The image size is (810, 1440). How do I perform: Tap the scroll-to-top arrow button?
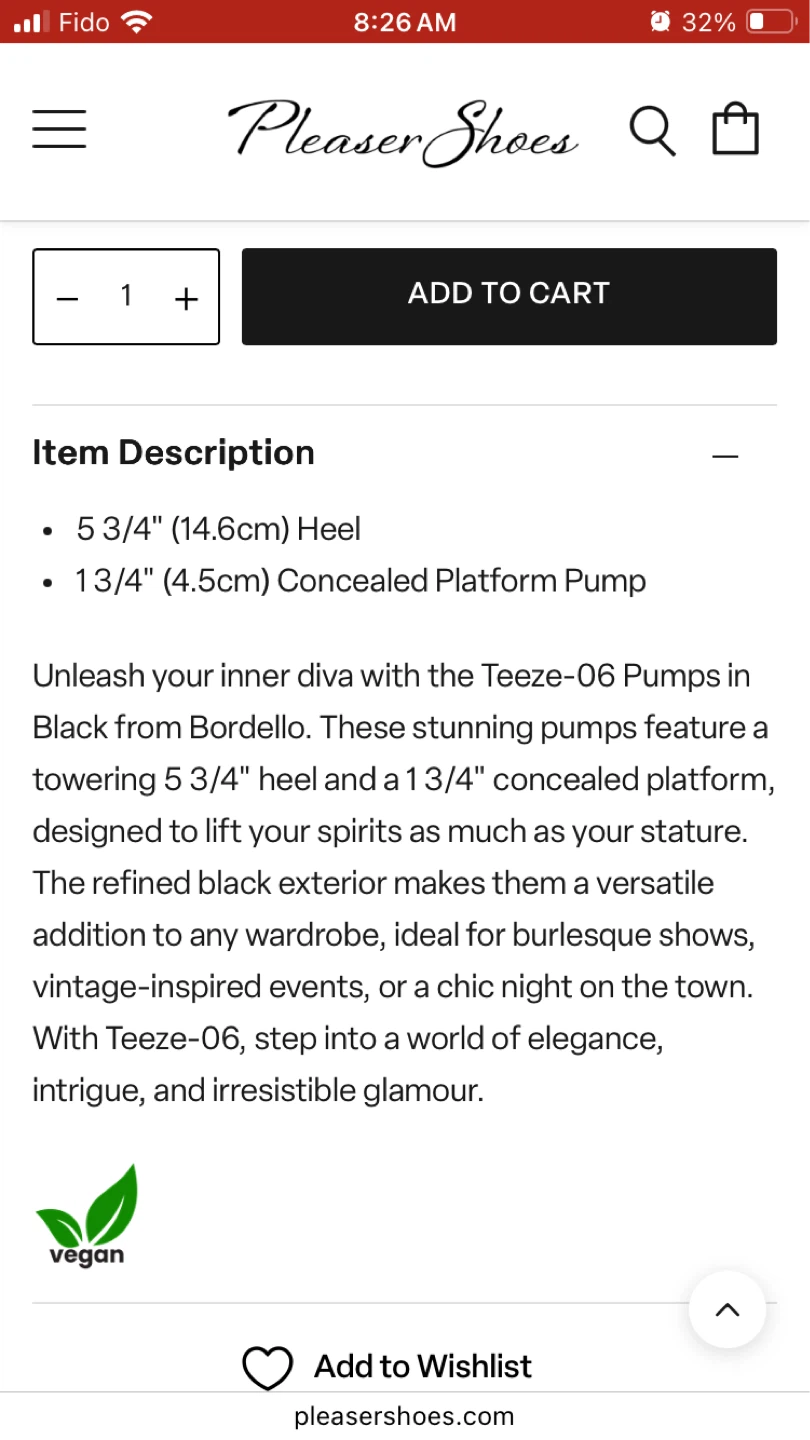pyautogui.click(x=727, y=1310)
